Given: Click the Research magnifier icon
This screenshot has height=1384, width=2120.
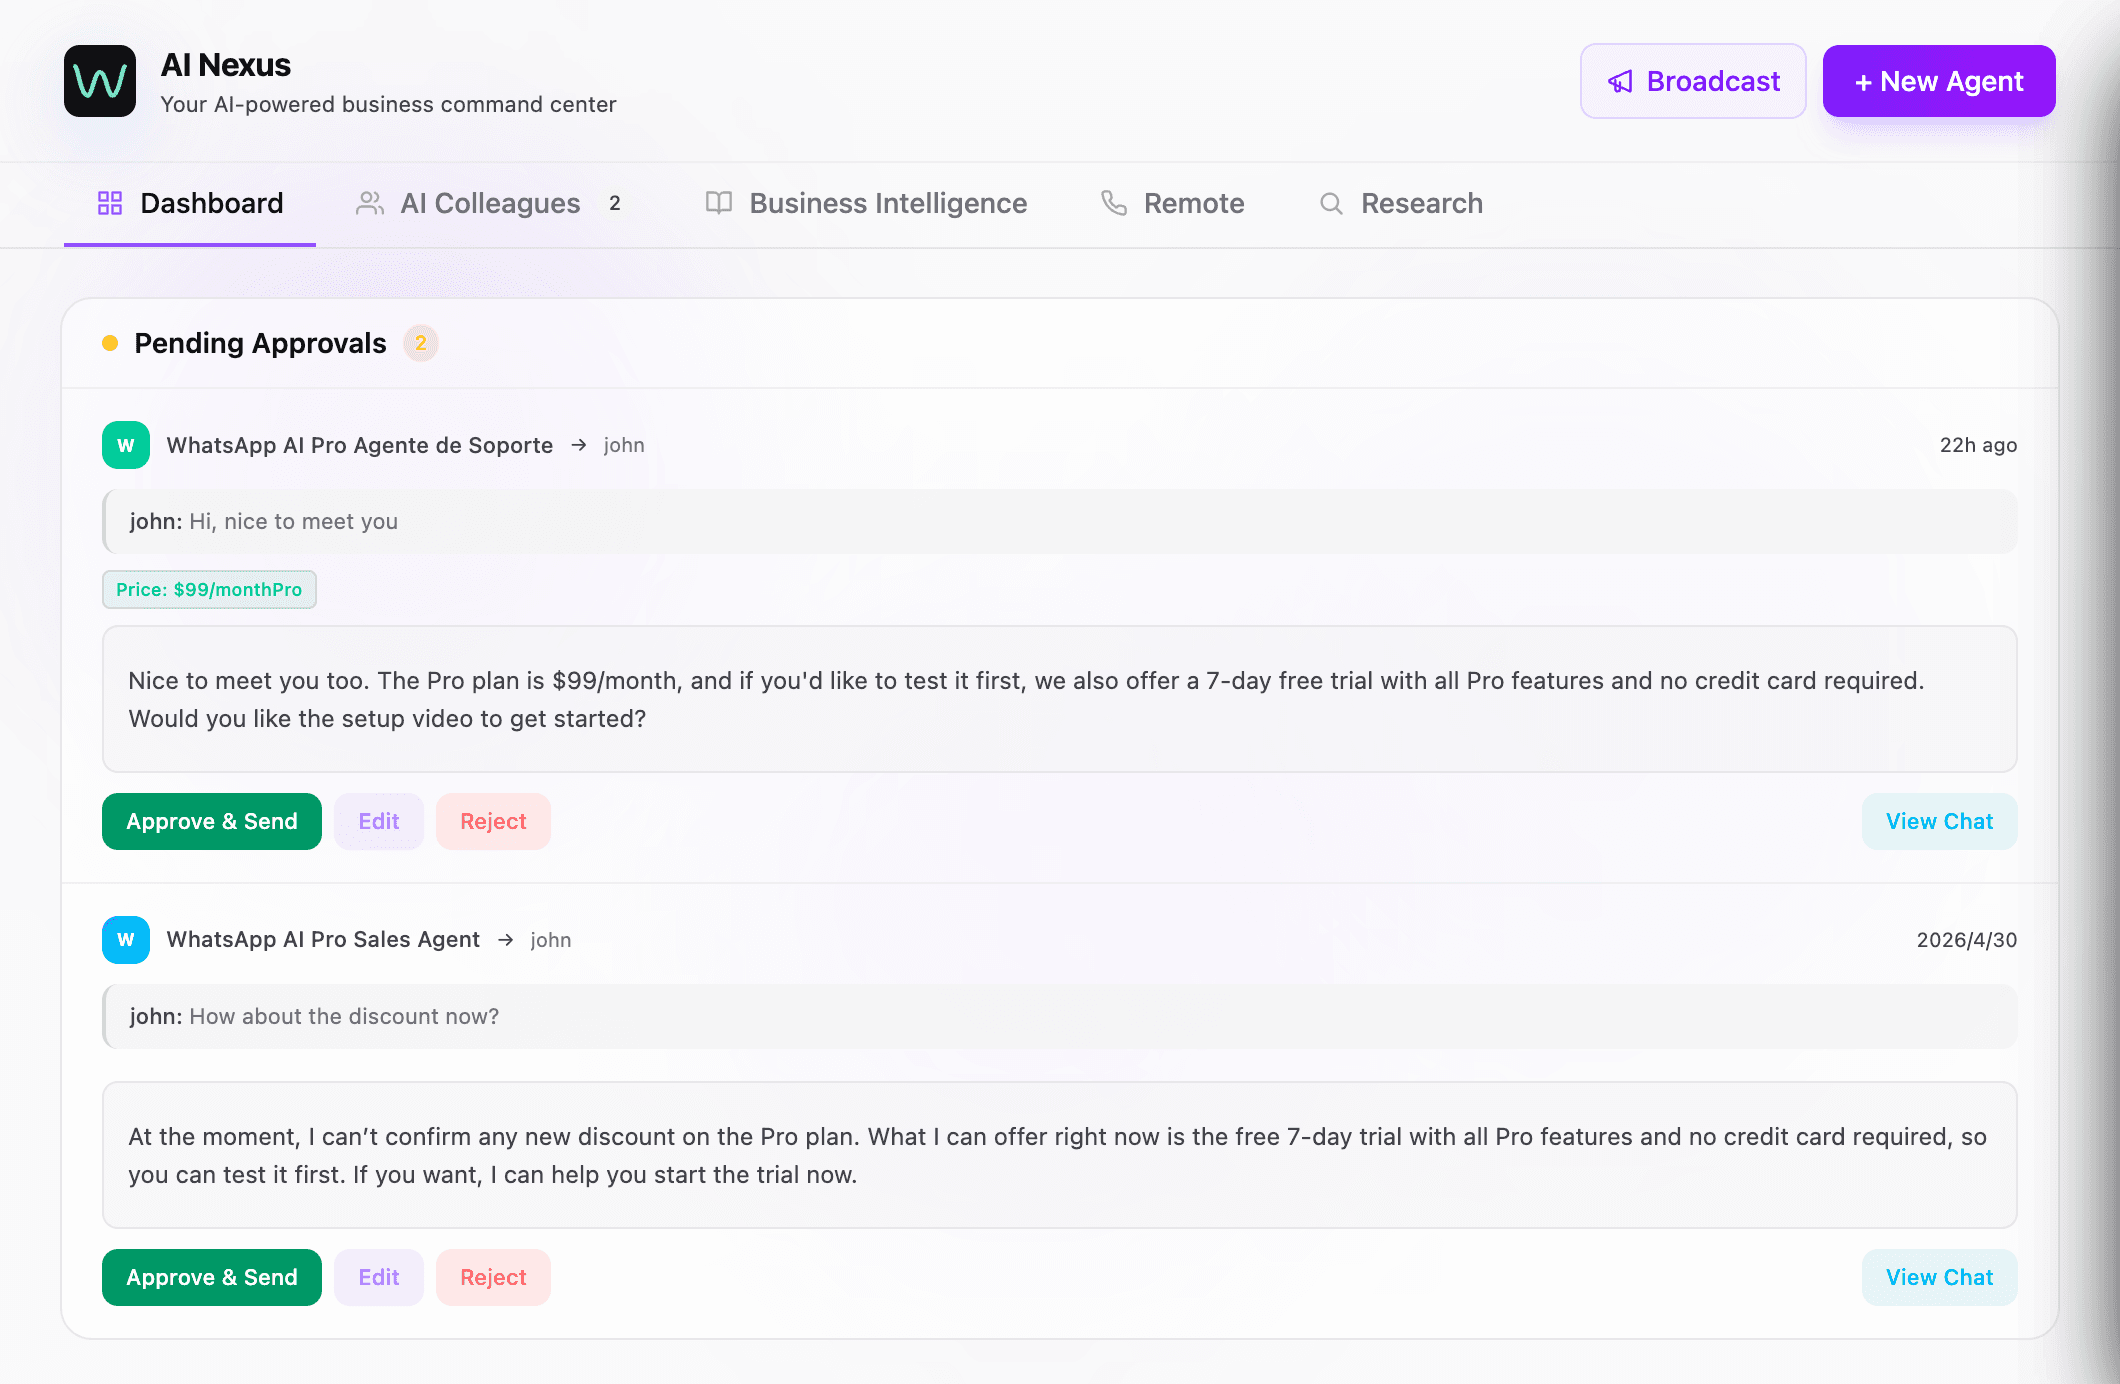Looking at the screenshot, I should [1331, 203].
